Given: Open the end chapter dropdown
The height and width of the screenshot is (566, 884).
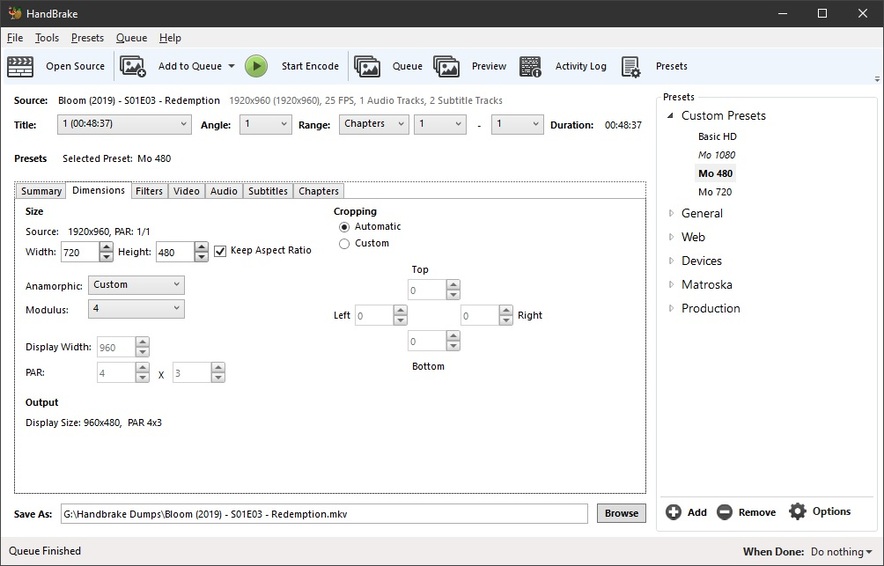Looking at the screenshot, I should tap(517, 124).
